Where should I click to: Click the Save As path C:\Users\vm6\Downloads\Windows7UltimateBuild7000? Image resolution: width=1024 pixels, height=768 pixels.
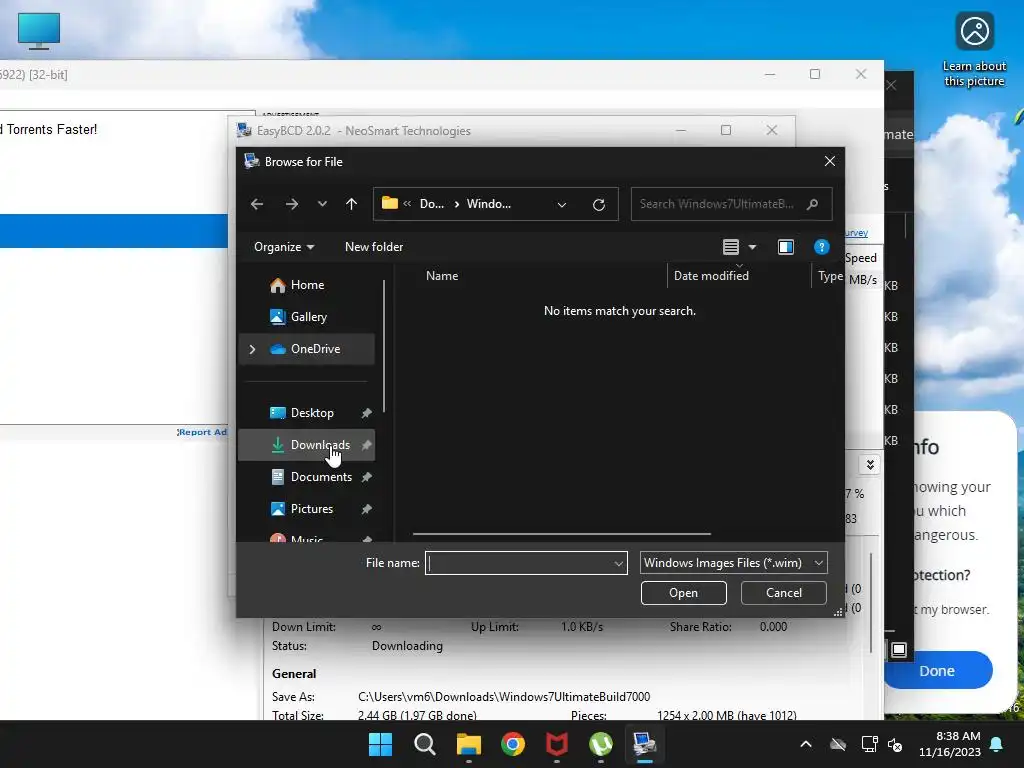tap(504, 697)
